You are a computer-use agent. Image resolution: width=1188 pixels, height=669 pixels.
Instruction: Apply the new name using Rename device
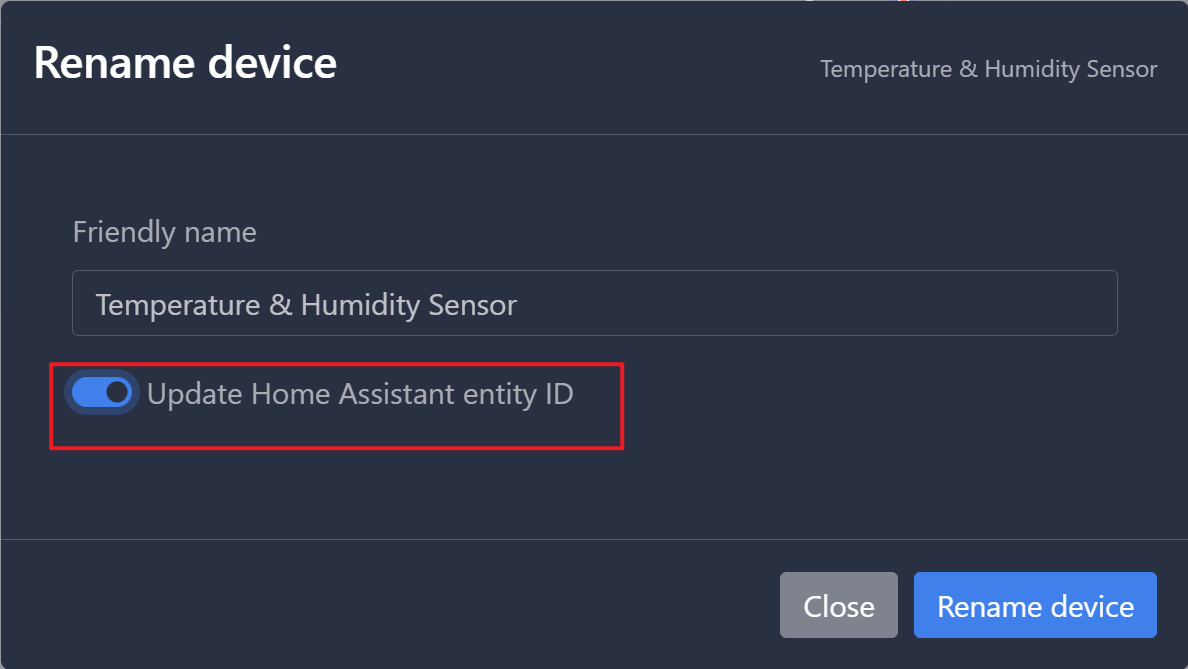coord(1034,605)
